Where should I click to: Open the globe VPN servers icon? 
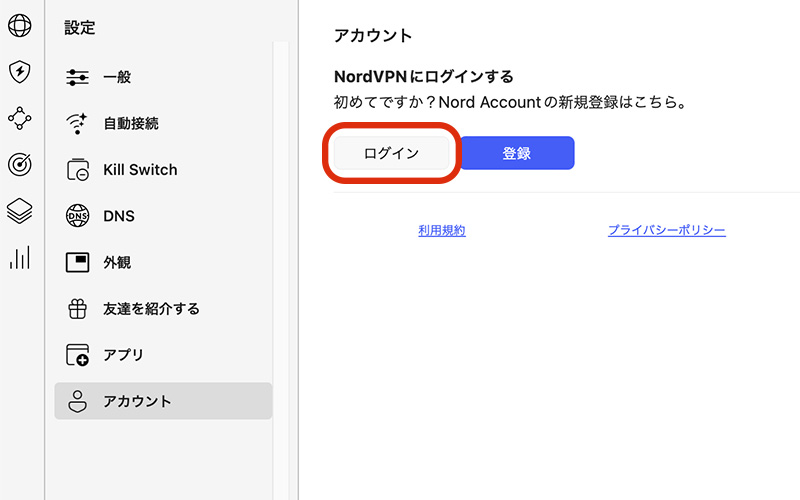click(19, 25)
